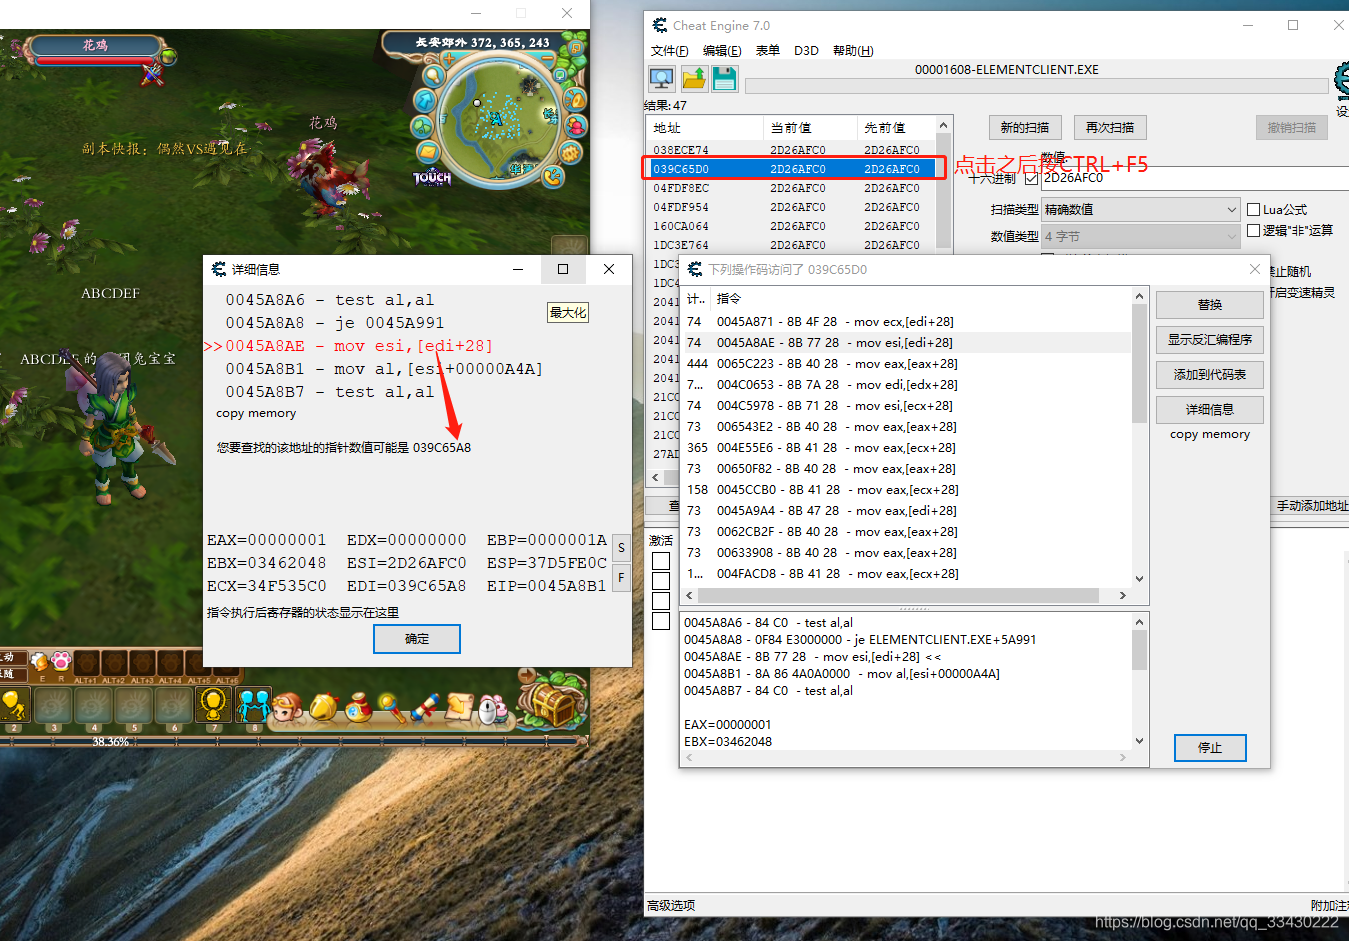Open the 扫描类型 dropdown showing 精确数值
This screenshot has width=1349, height=941.
[x=1141, y=209]
